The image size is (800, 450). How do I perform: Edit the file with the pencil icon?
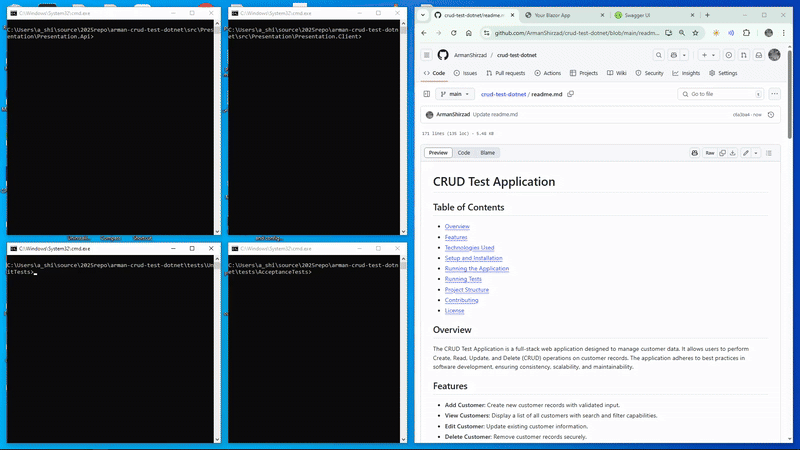point(746,153)
